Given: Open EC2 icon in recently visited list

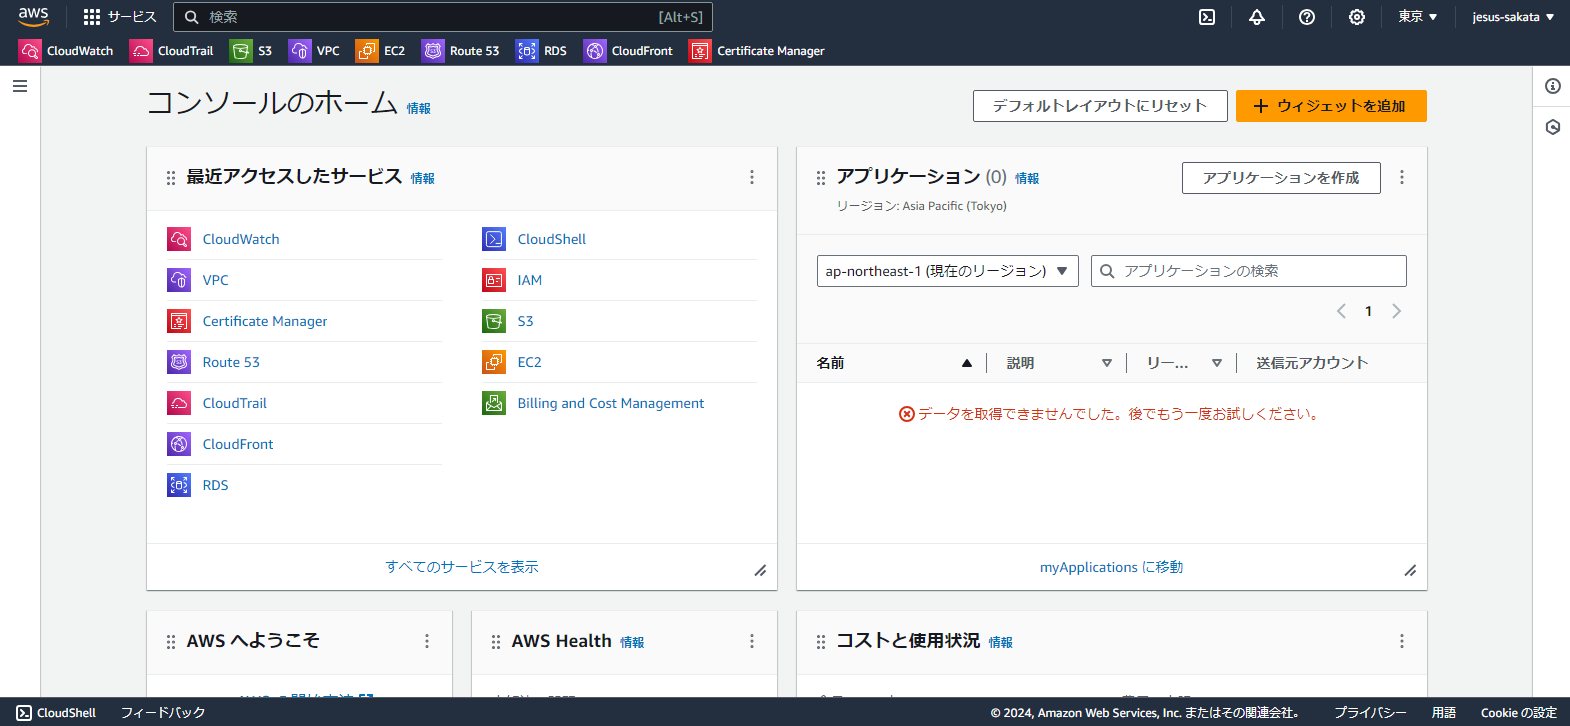Looking at the screenshot, I should tap(494, 362).
